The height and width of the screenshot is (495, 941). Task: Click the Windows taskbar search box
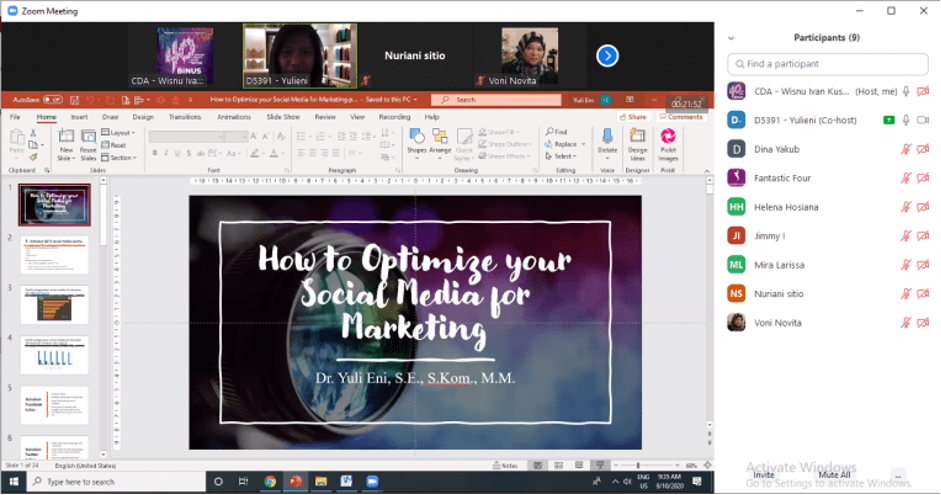click(117, 482)
